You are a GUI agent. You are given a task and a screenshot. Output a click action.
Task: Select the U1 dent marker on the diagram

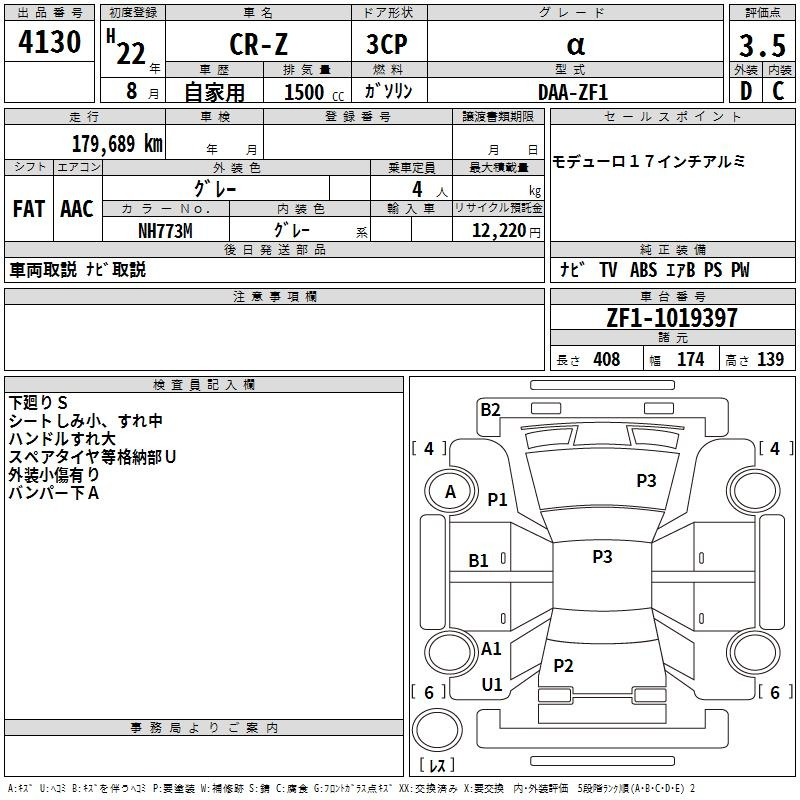492,685
